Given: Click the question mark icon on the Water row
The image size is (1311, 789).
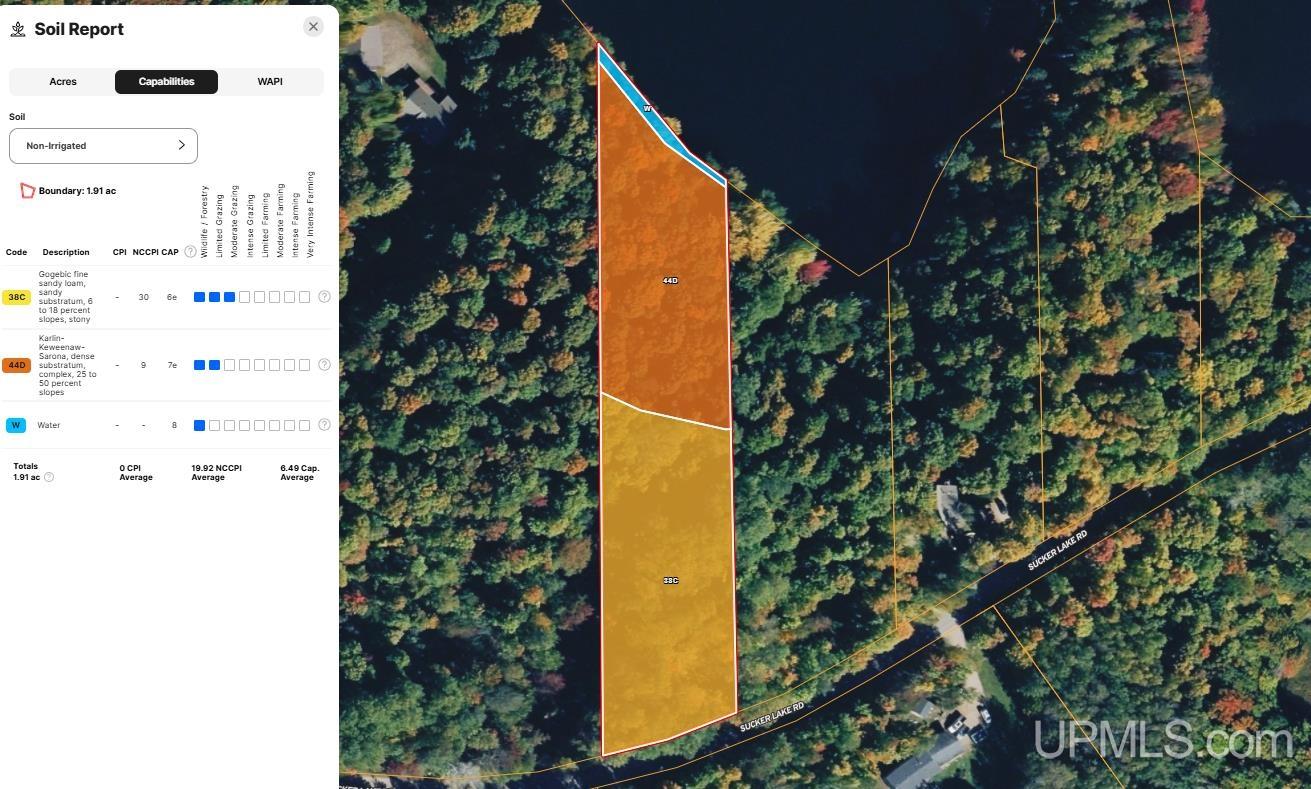Looking at the screenshot, I should coord(324,424).
